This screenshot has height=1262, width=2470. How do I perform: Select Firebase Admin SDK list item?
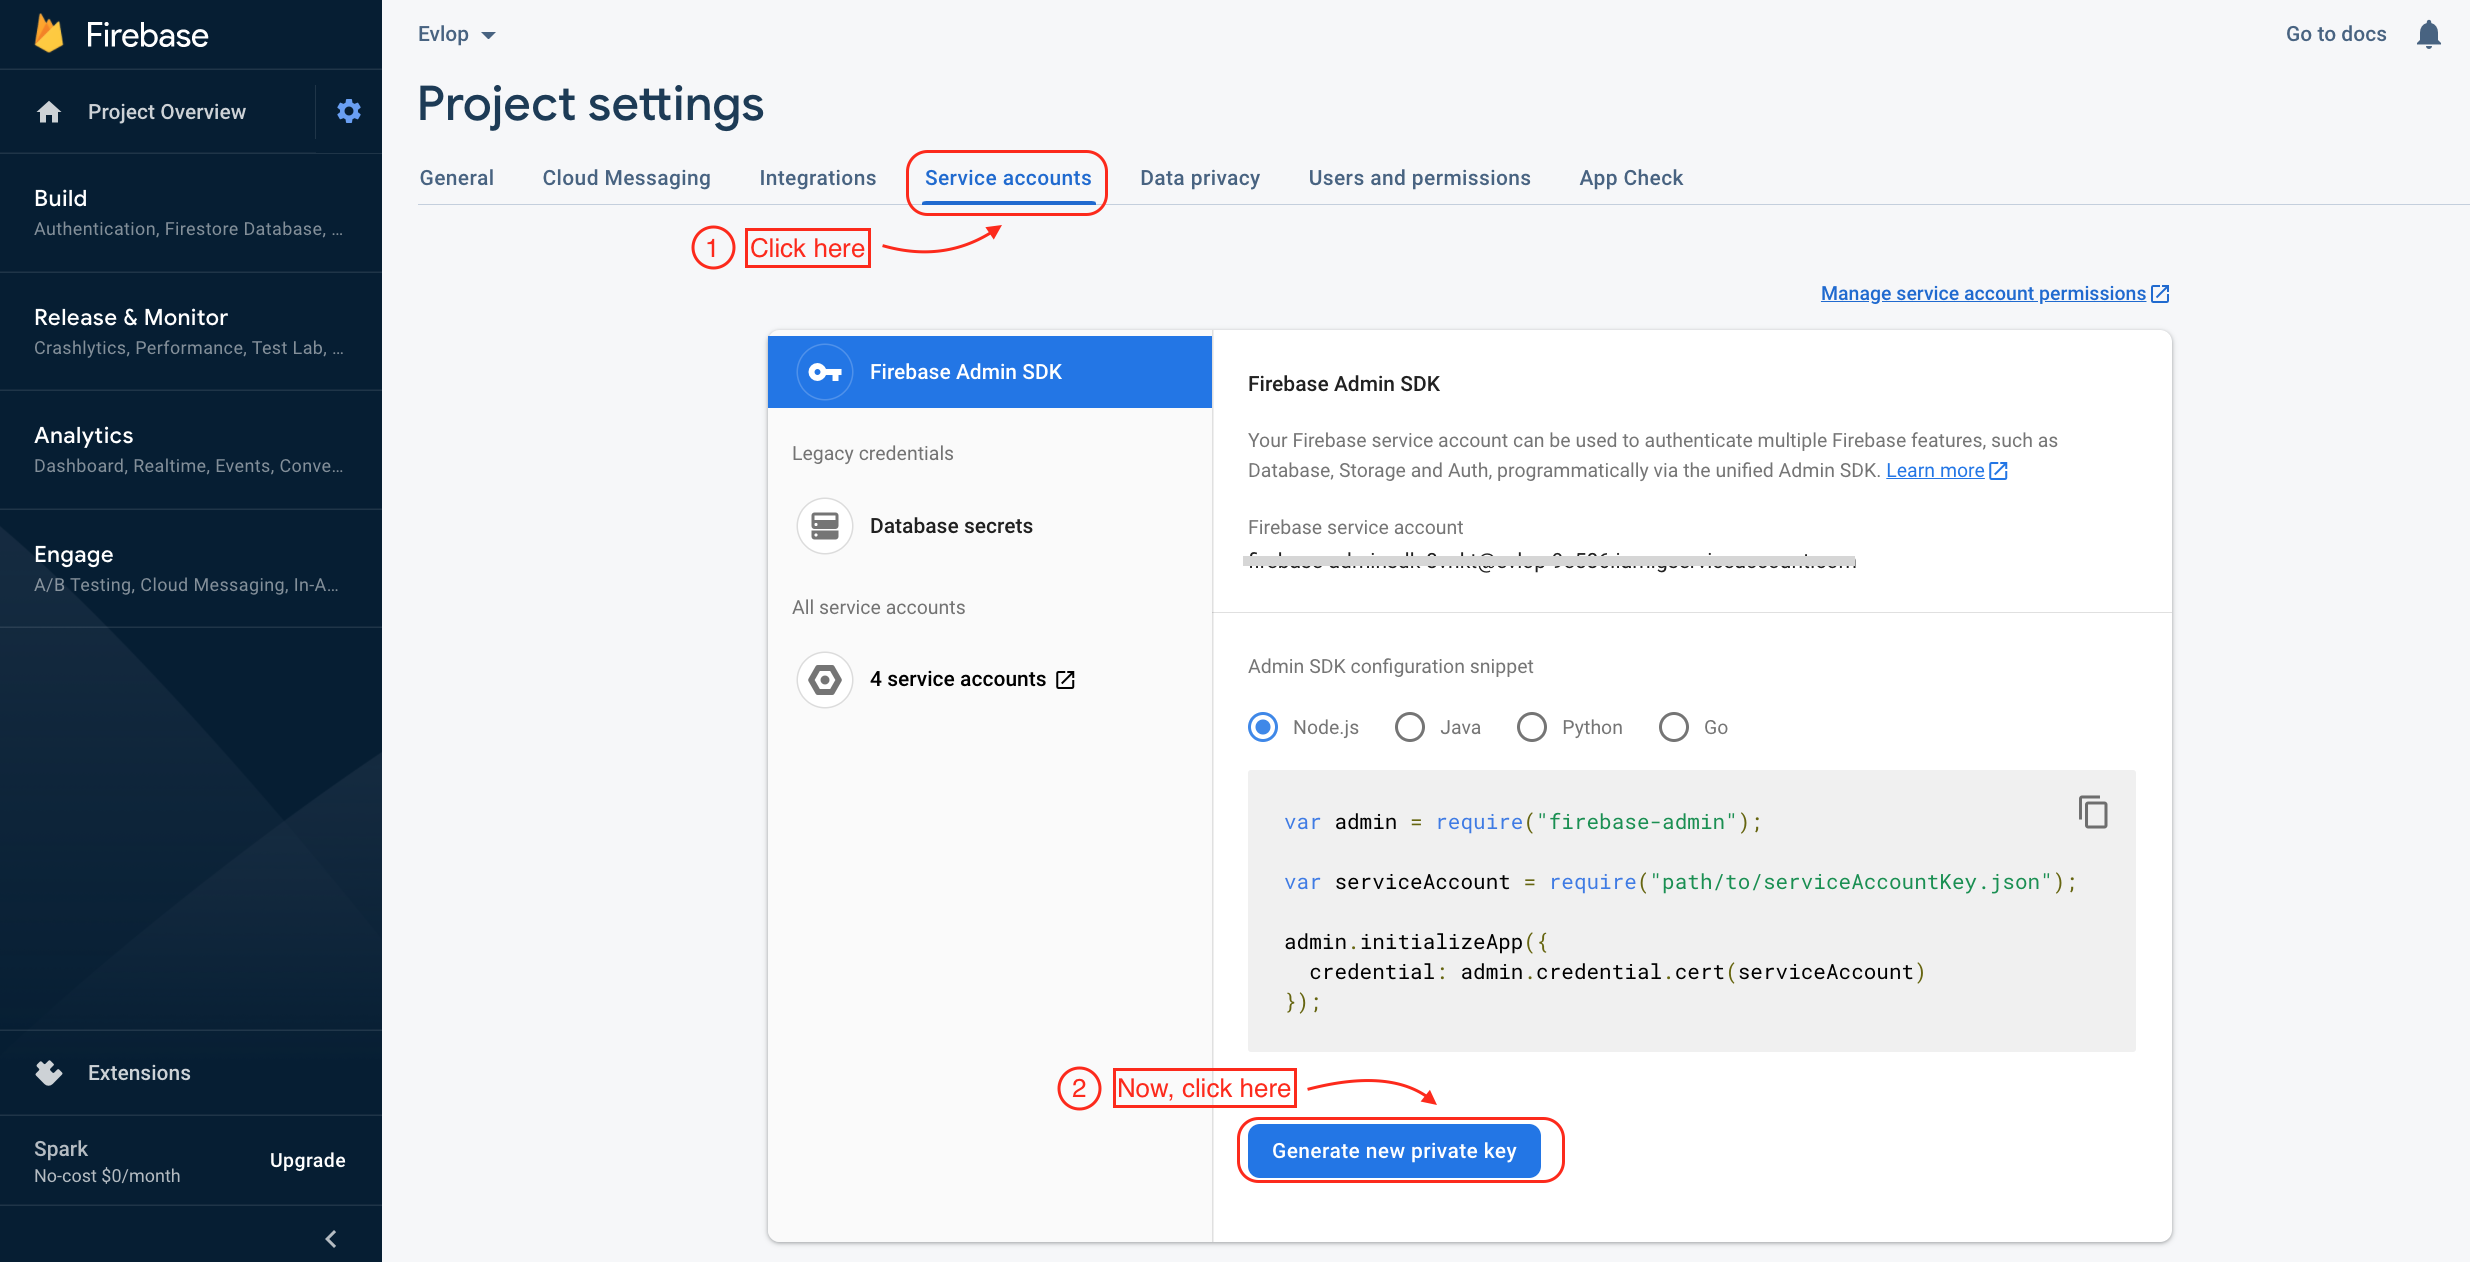pyautogui.click(x=990, y=372)
